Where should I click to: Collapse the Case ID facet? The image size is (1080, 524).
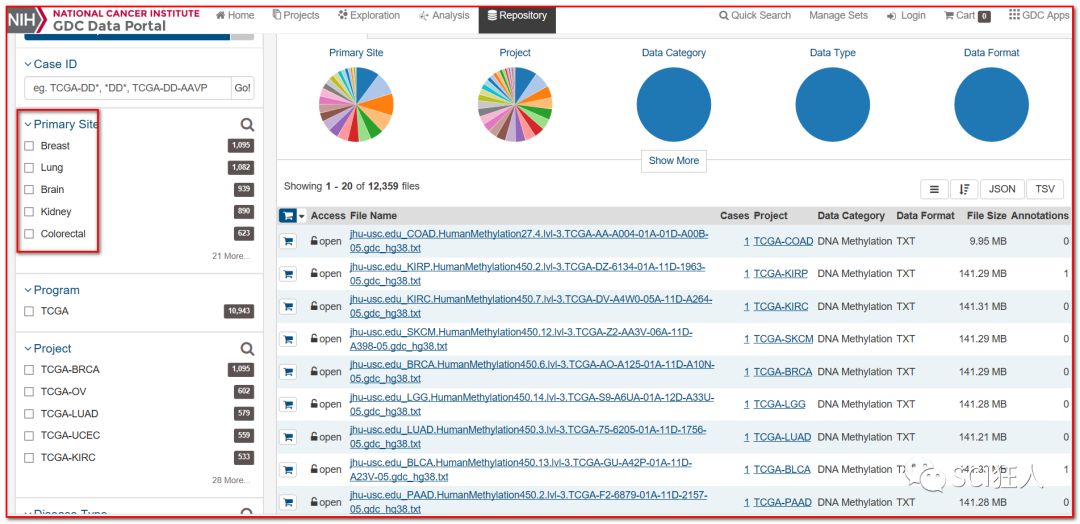(x=50, y=64)
